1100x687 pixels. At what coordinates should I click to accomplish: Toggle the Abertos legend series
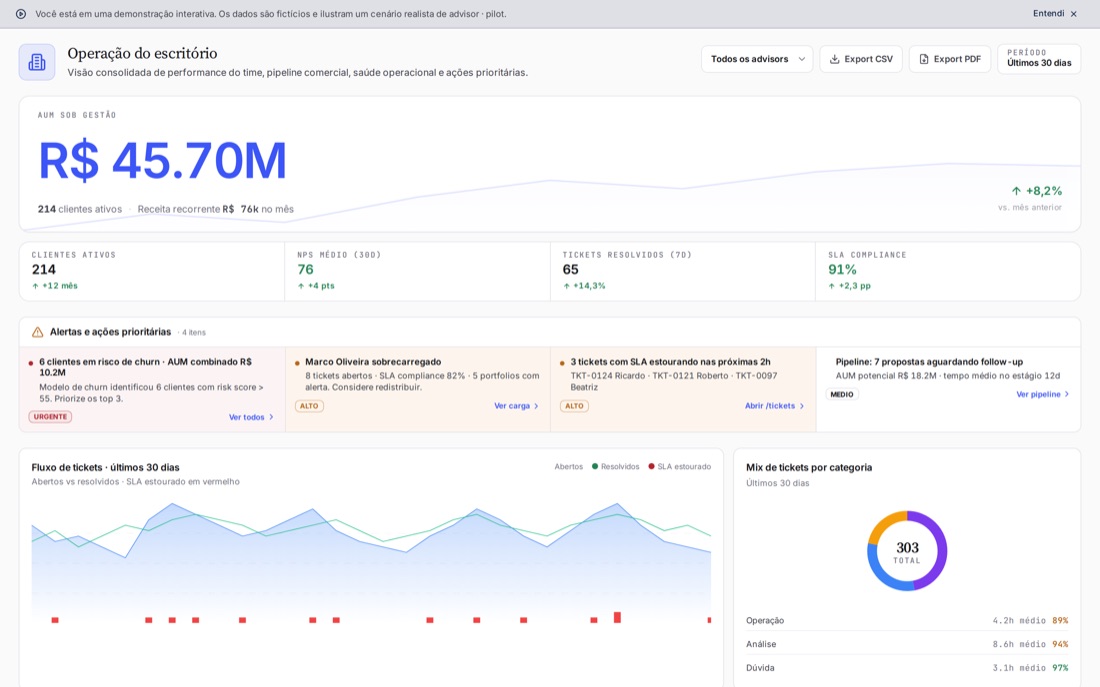point(568,467)
